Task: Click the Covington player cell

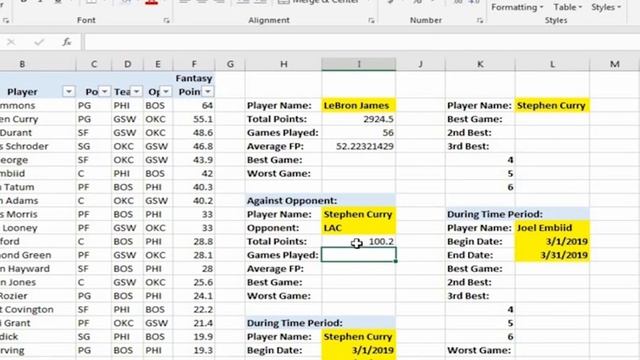Action: tap(38, 309)
